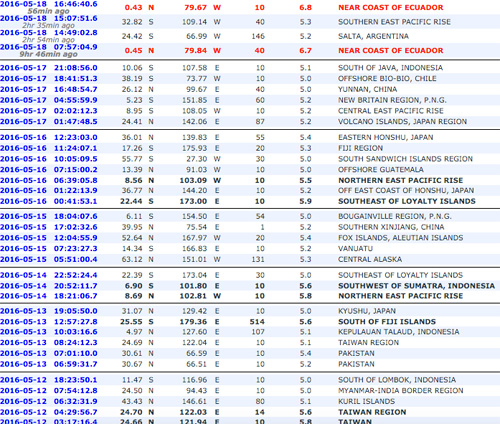Click the SOUTH OF FIJI ISLANDS region text
Screen dimensions: 500x424
(387, 322)
